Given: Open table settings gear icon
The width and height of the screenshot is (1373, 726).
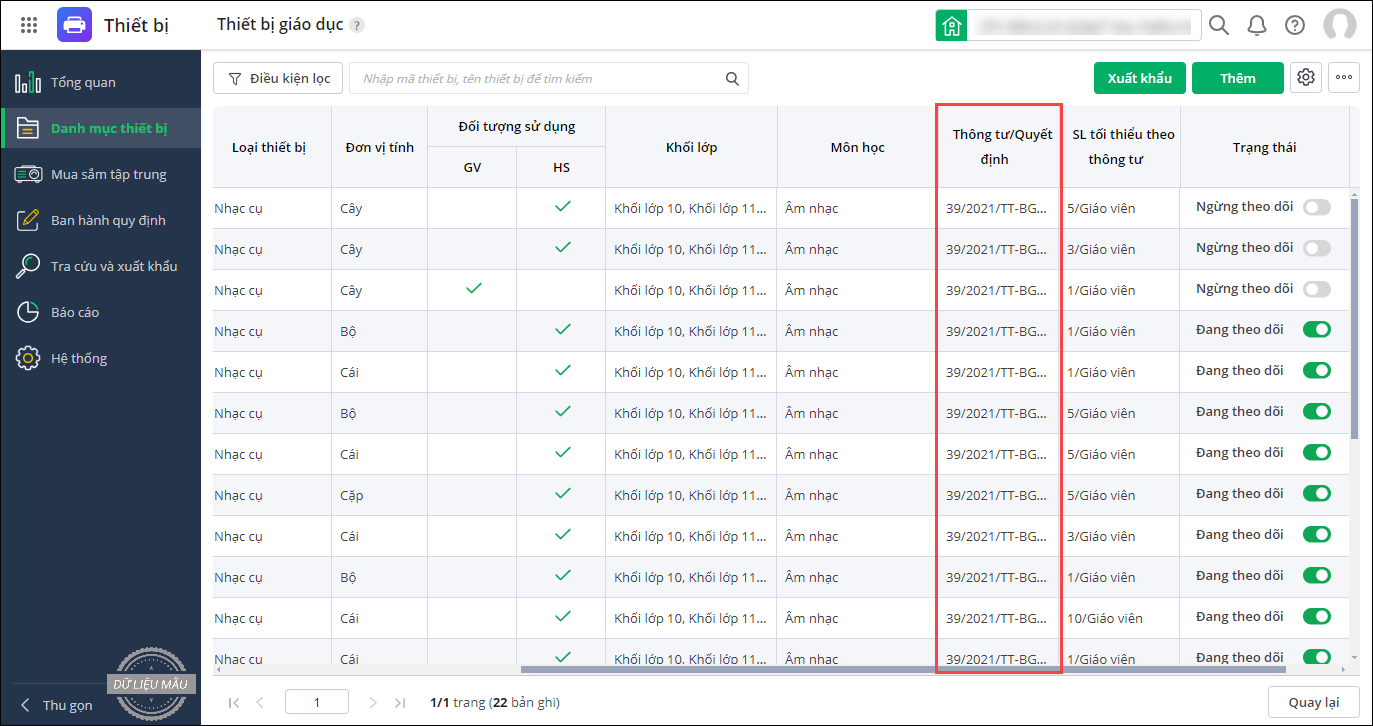Looking at the screenshot, I should (x=1305, y=78).
